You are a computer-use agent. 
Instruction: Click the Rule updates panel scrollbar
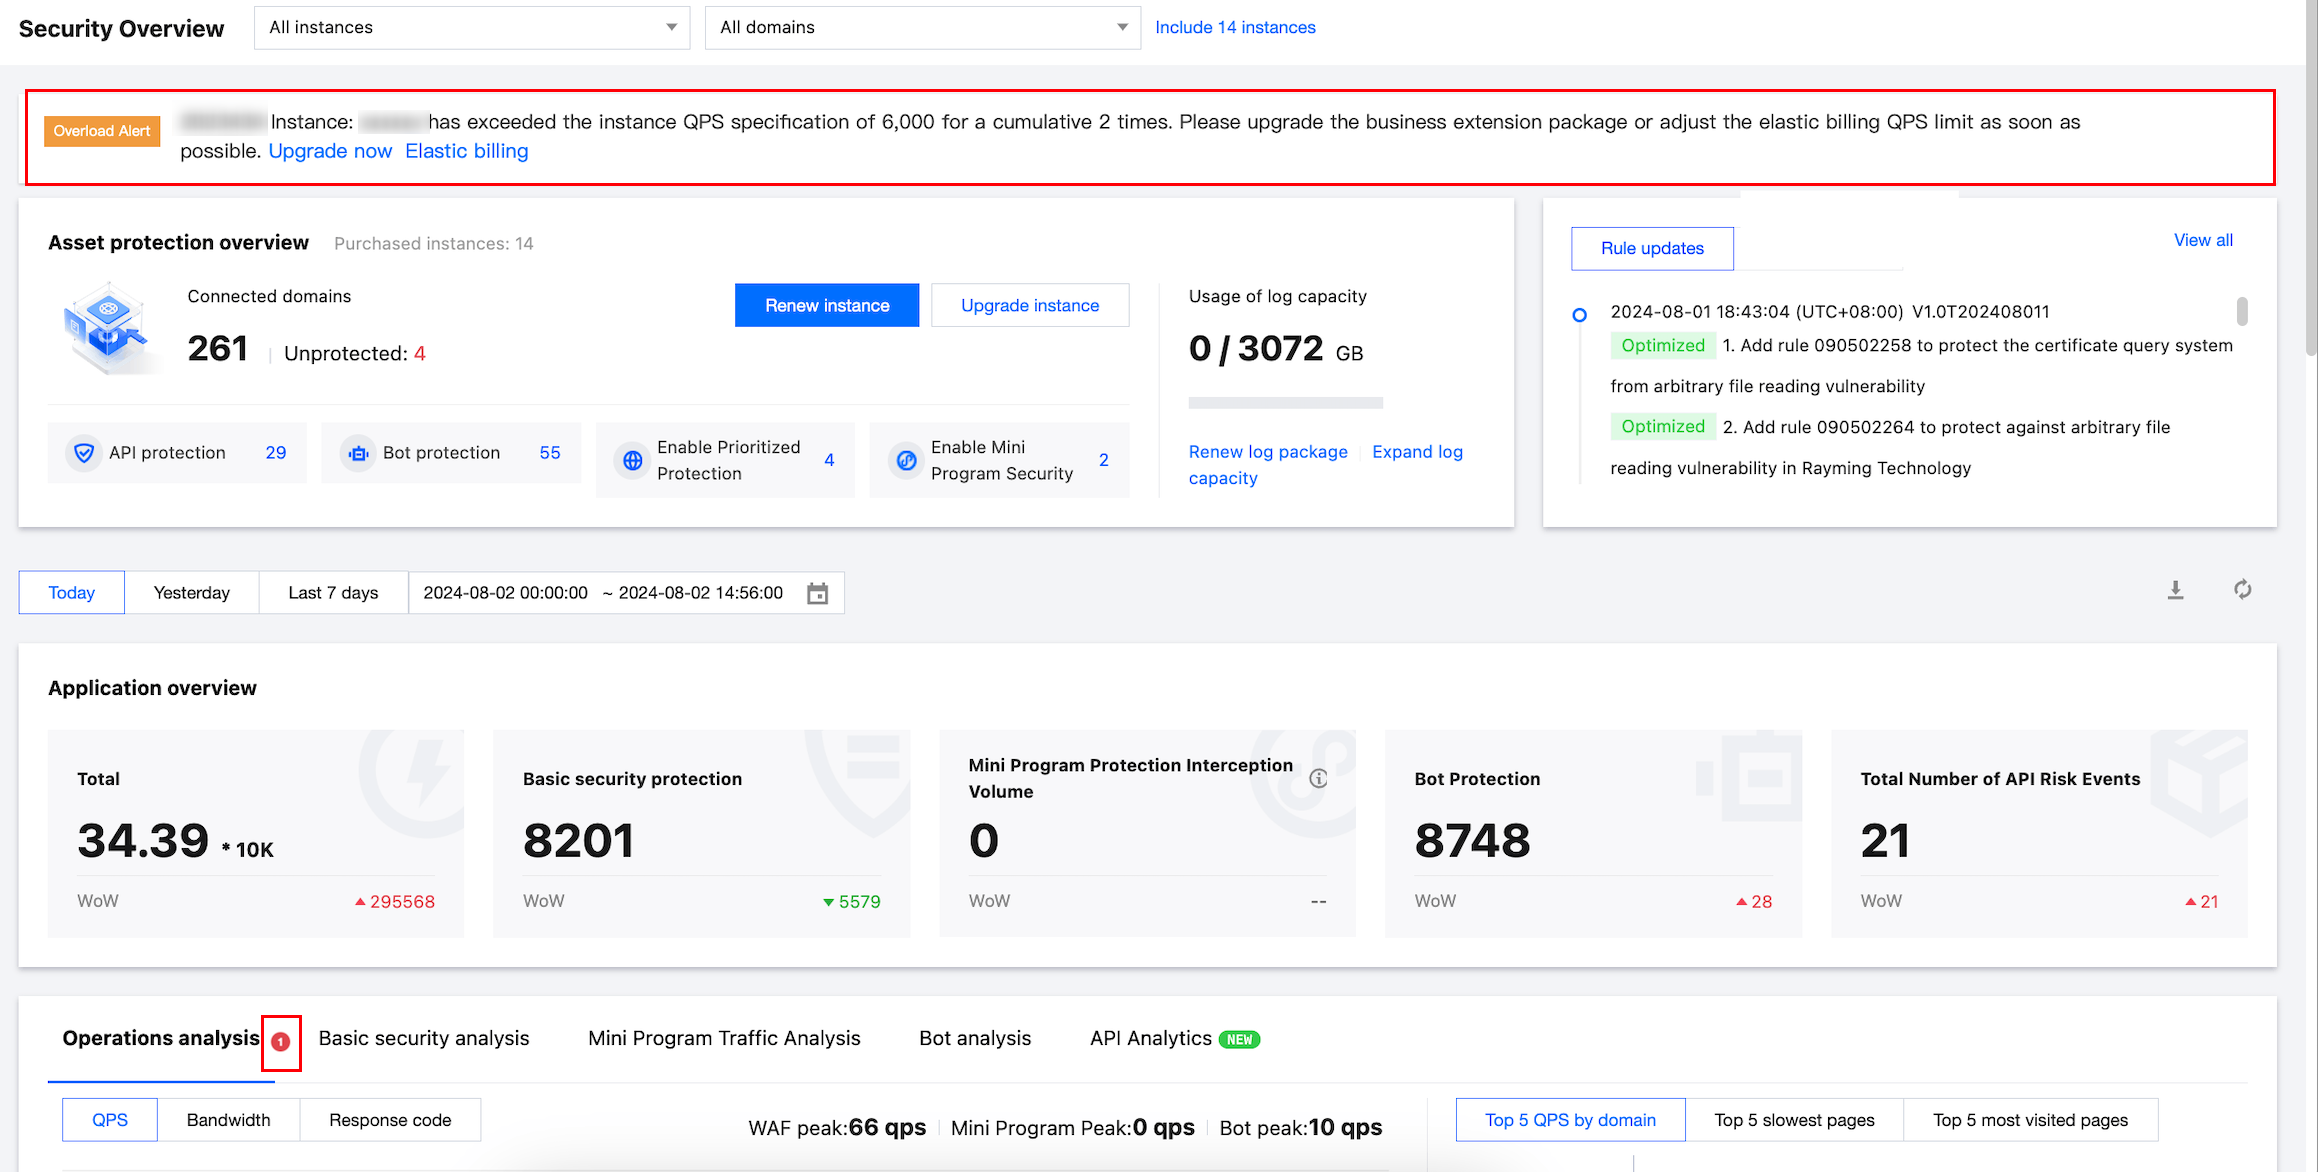[2242, 312]
